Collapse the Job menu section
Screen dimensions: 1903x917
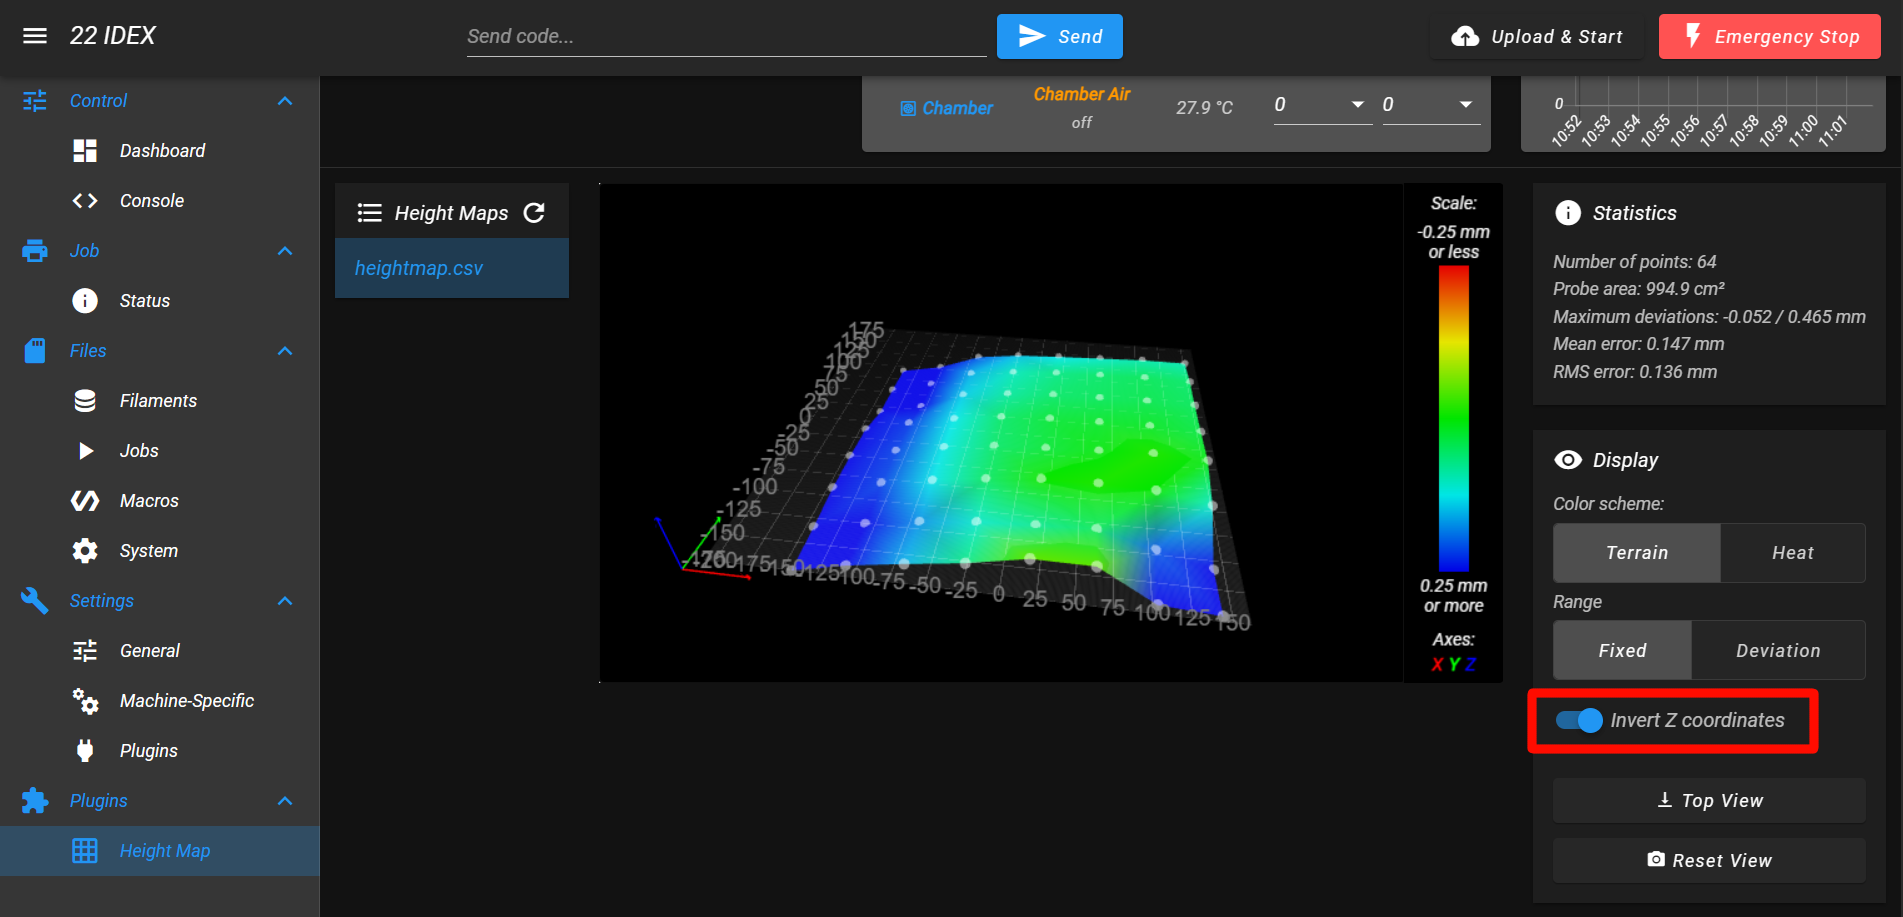[285, 251]
